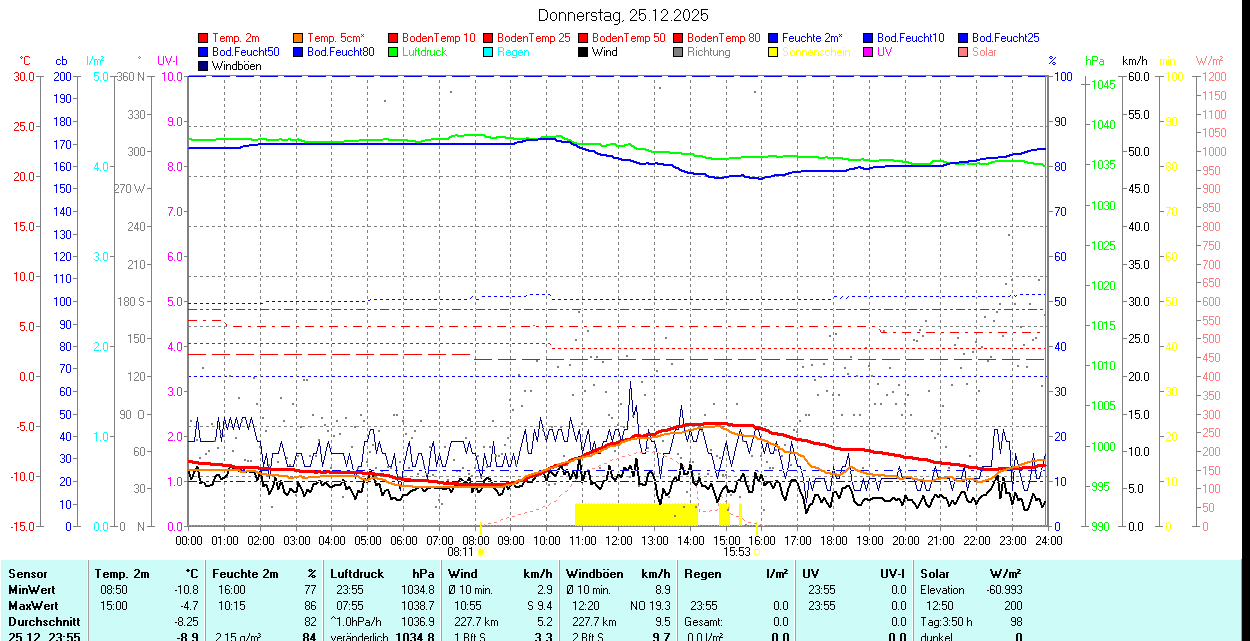The height and width of the screenshot is (641, 1250).
Task: Select the black Wind legend square
Action: (584, 52)
